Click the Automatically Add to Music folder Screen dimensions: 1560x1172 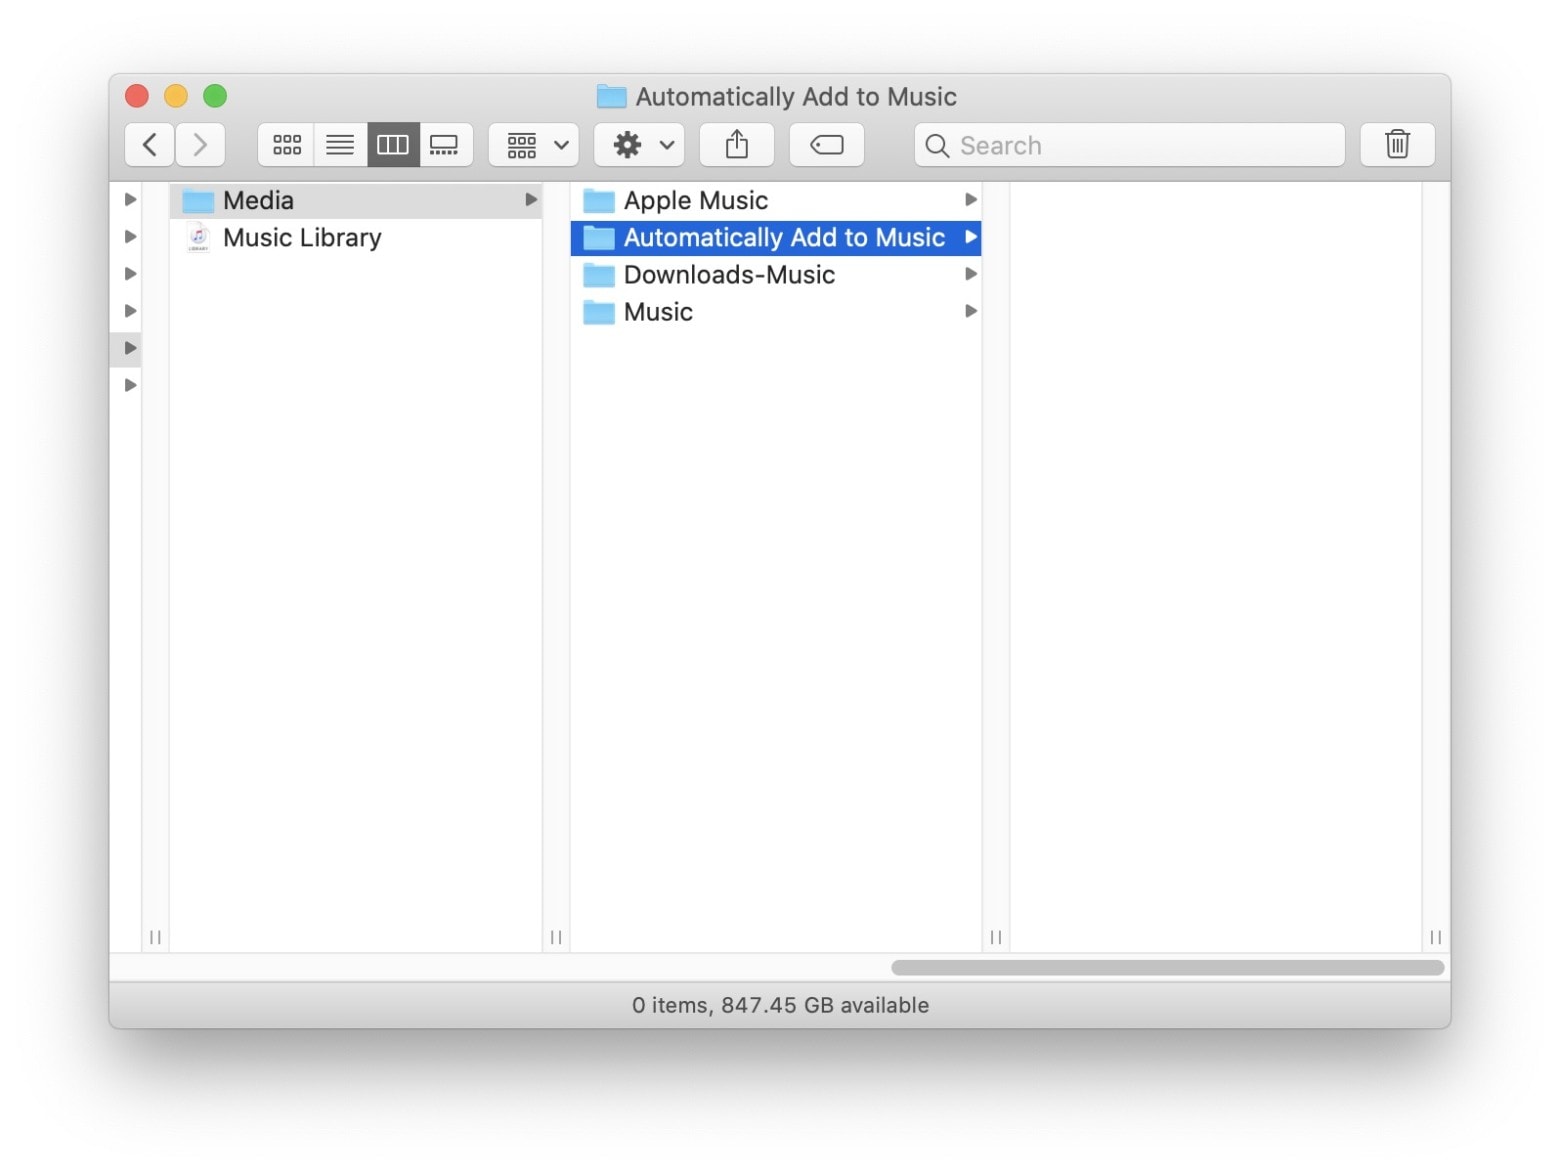(x=783, y=237)
